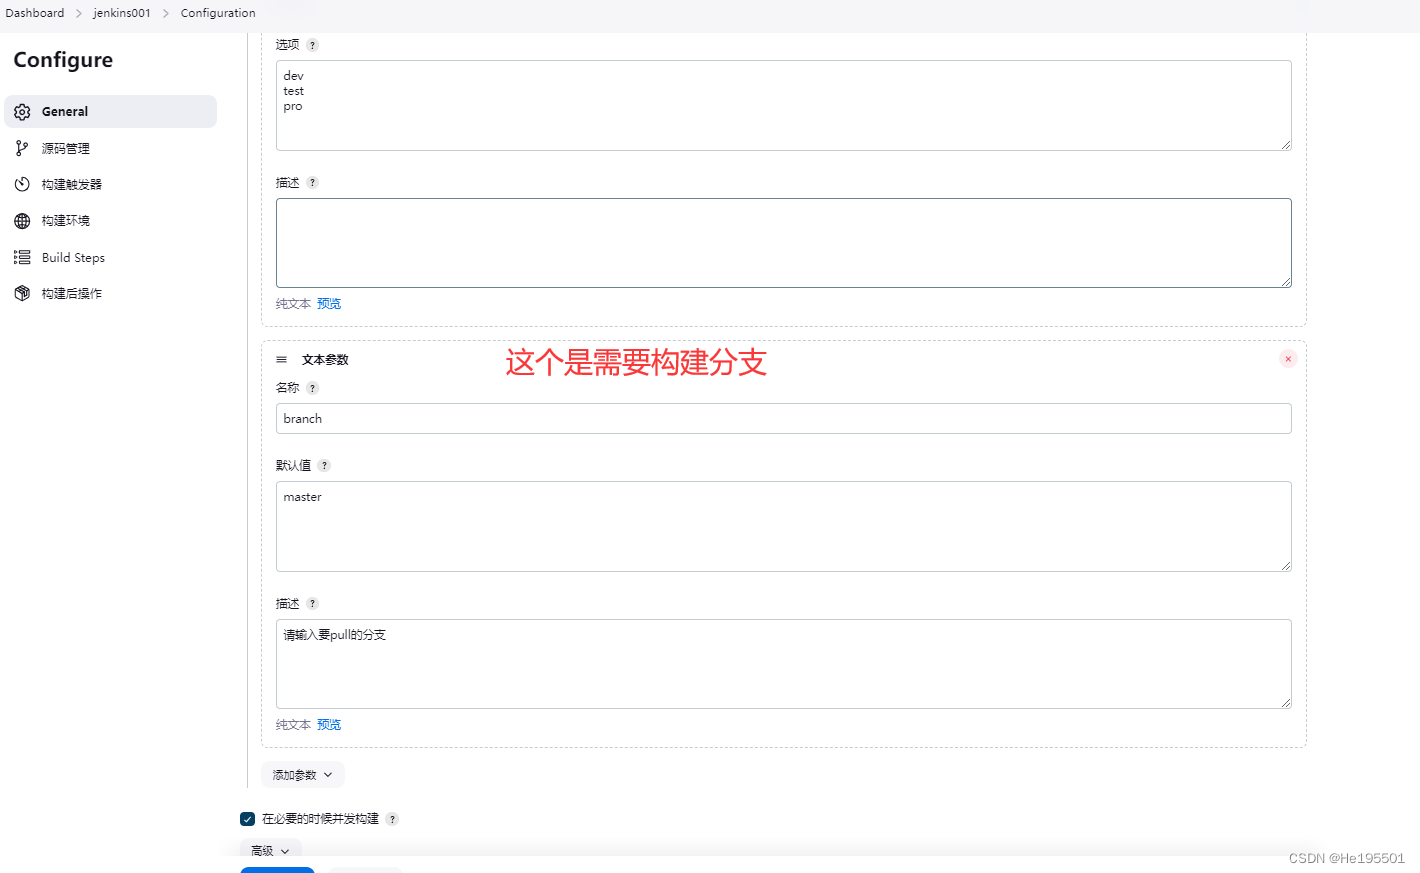Viewport: 1420px width, 873px height.
Task: Click the 描述 textarea with 请输入要pull的分支
Action: tap(783, 664)
